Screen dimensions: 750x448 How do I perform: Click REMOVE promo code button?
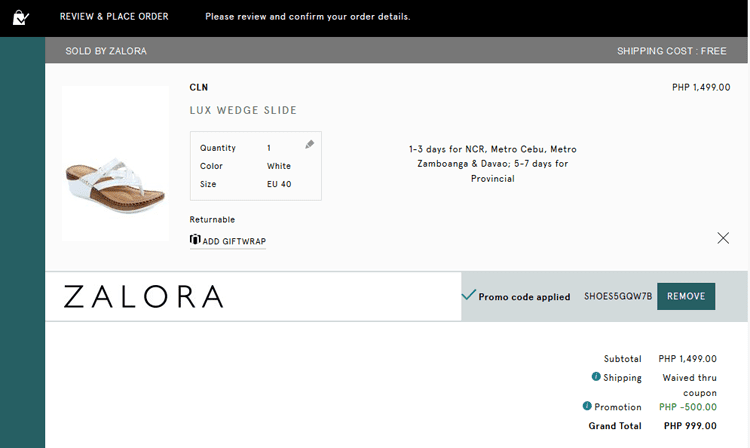click(x=686, y=296)
